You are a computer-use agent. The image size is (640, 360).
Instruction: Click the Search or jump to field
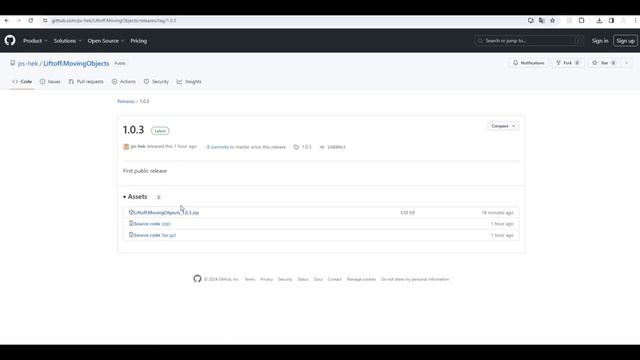coord(529,41)
